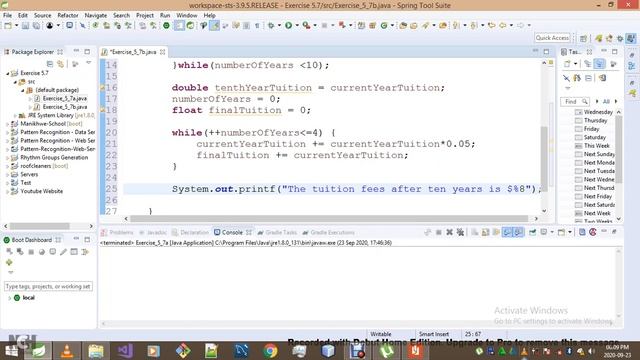
Task: Click the Boot Dashboard tags filter field
Action: (x=48, y=287)
